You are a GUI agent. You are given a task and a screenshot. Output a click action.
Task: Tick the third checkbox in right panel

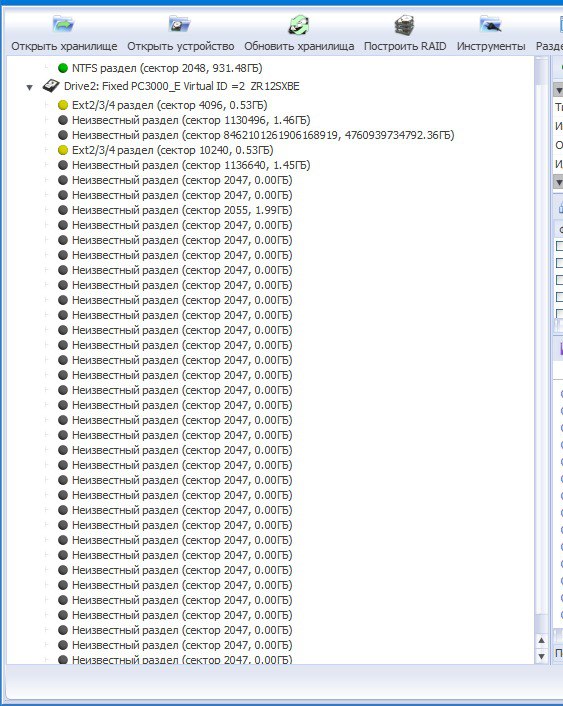click(x=560, y=280)
